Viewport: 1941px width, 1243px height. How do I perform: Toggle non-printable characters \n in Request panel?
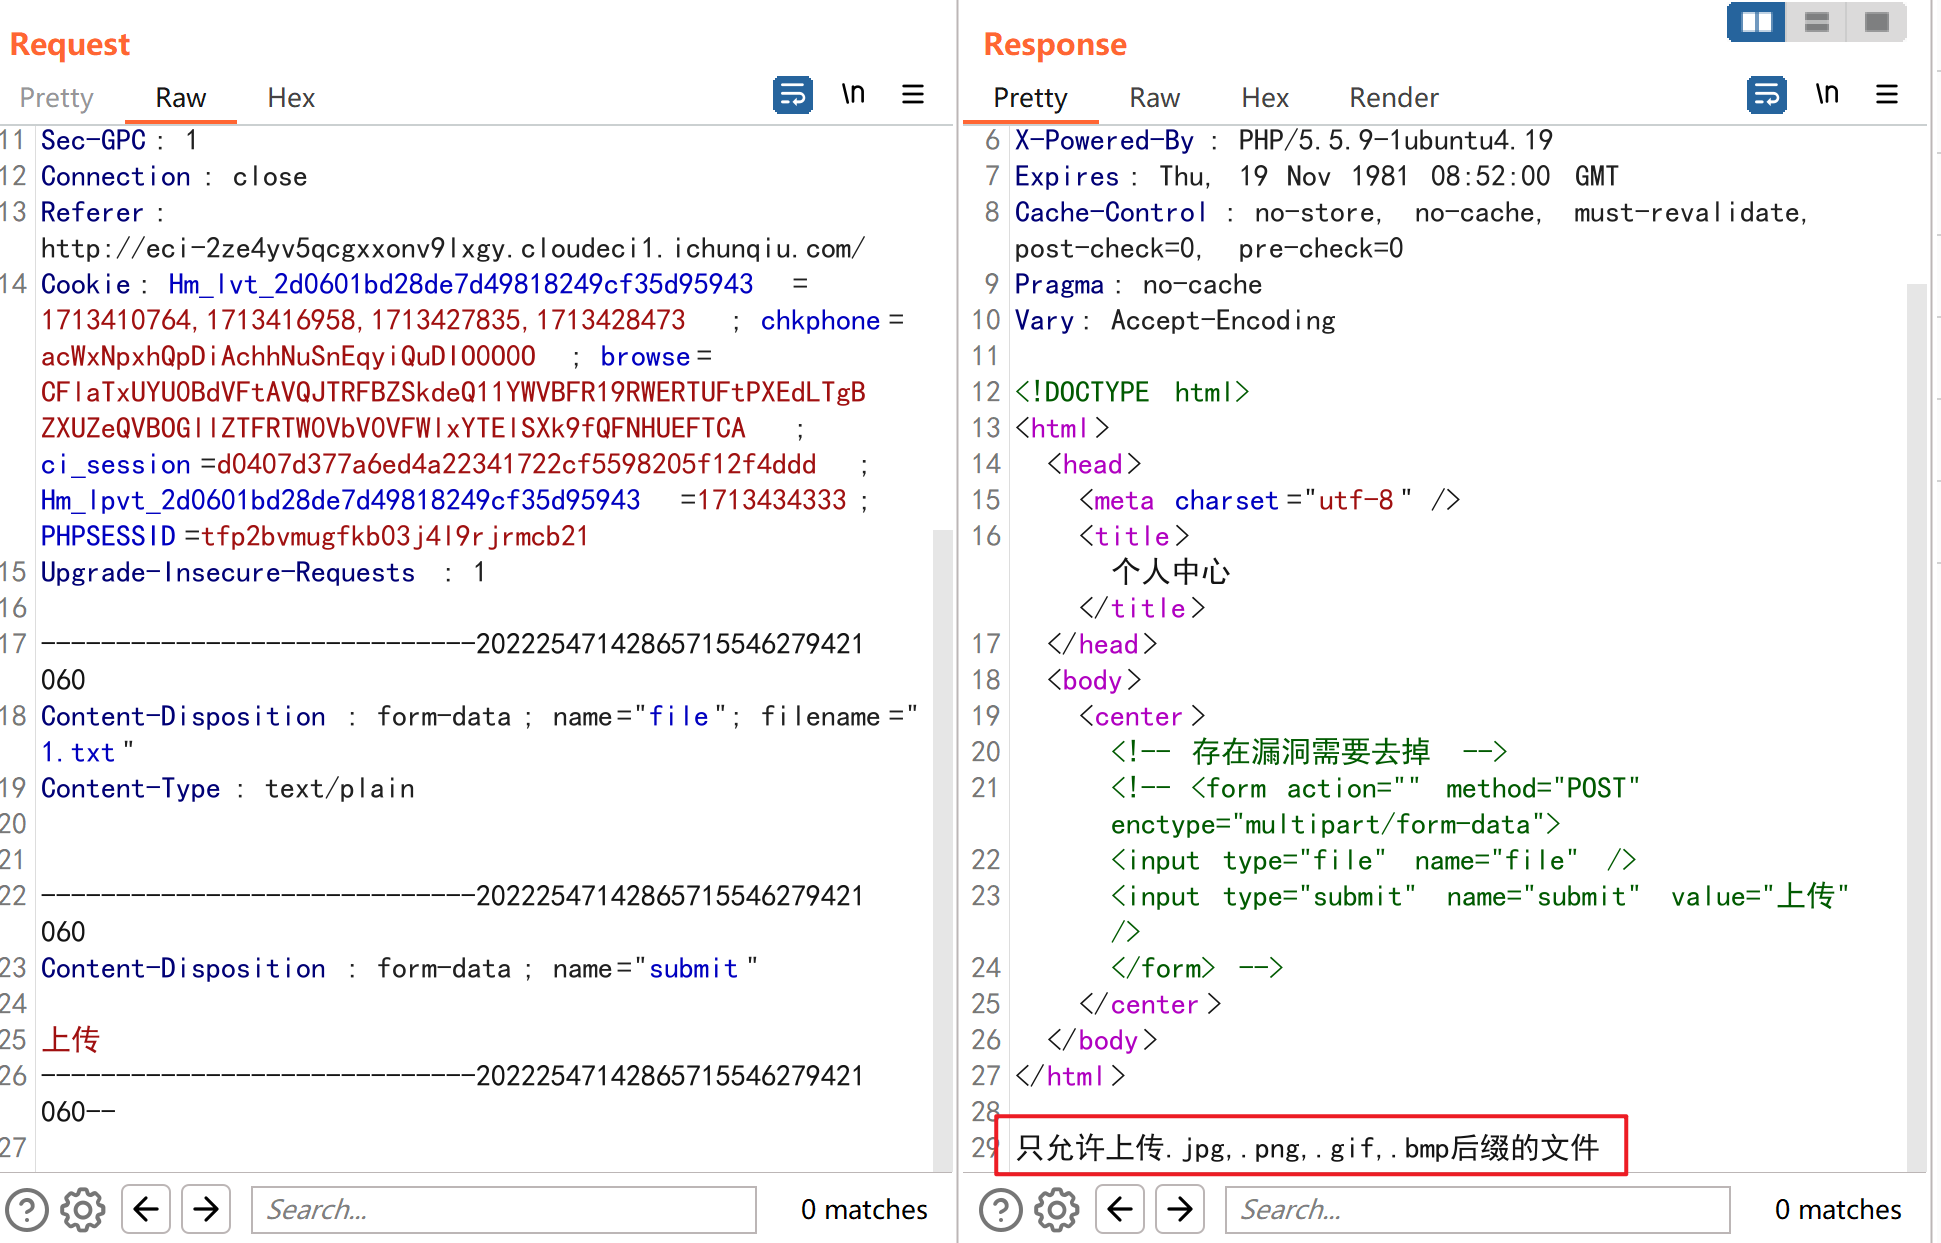852,95
